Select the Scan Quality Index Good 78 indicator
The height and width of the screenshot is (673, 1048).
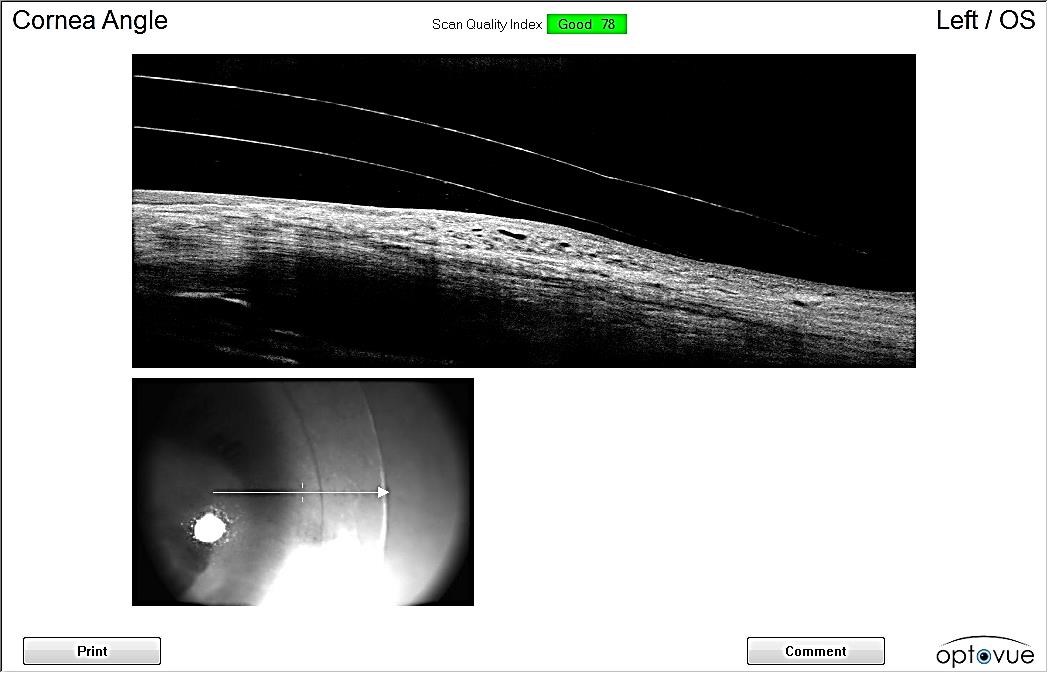[x=587, y=25]
